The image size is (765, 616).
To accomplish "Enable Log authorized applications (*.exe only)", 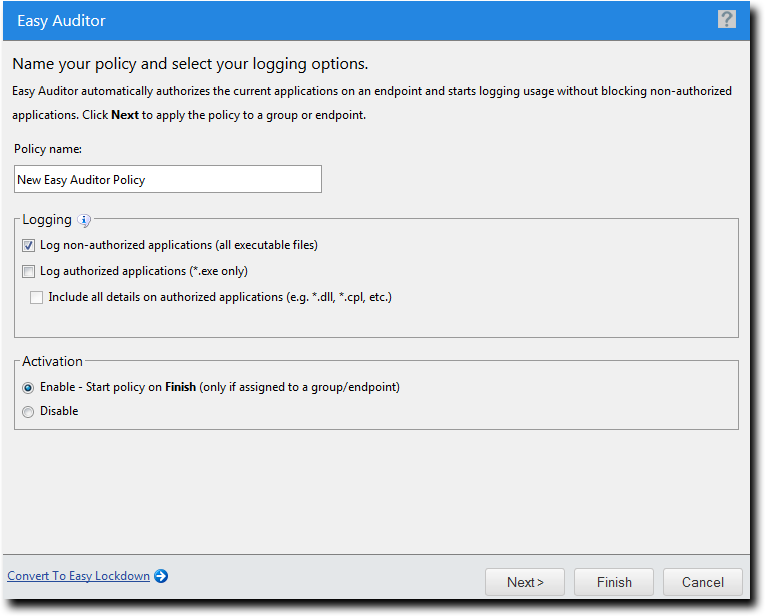I will coord(28,271).
